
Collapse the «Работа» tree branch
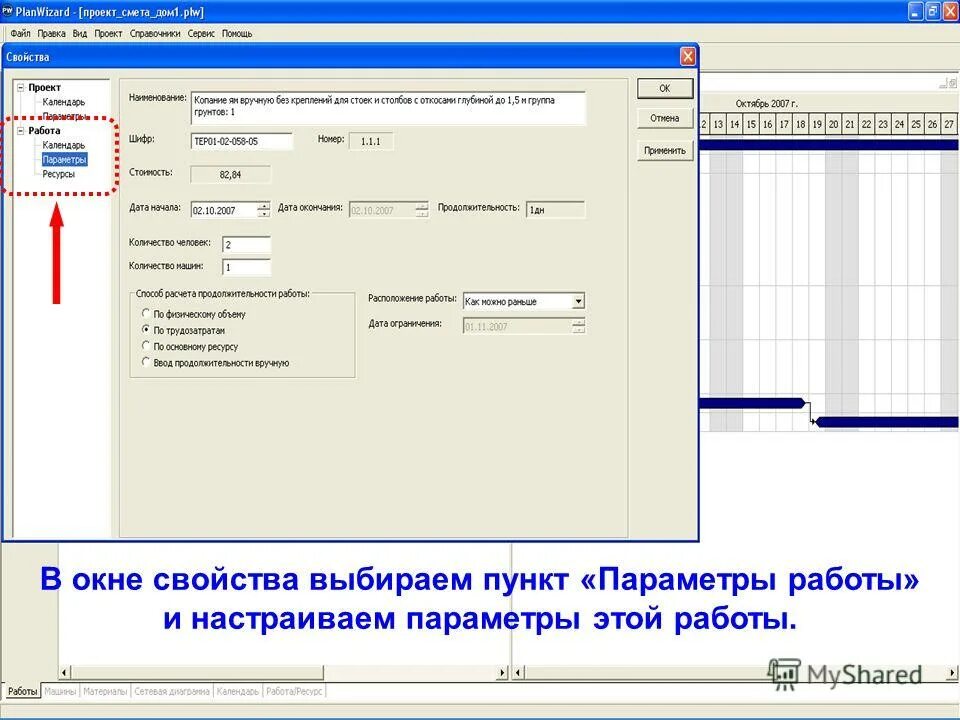(20, 131)
